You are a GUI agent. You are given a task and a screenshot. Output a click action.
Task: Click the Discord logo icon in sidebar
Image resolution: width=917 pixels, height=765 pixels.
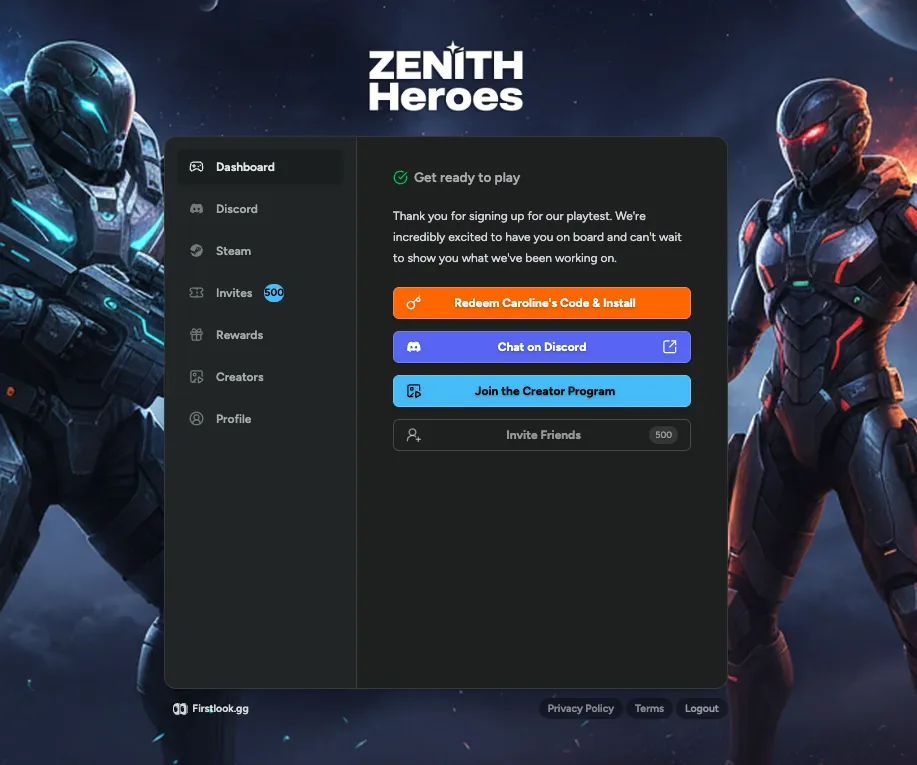(197, 209)
